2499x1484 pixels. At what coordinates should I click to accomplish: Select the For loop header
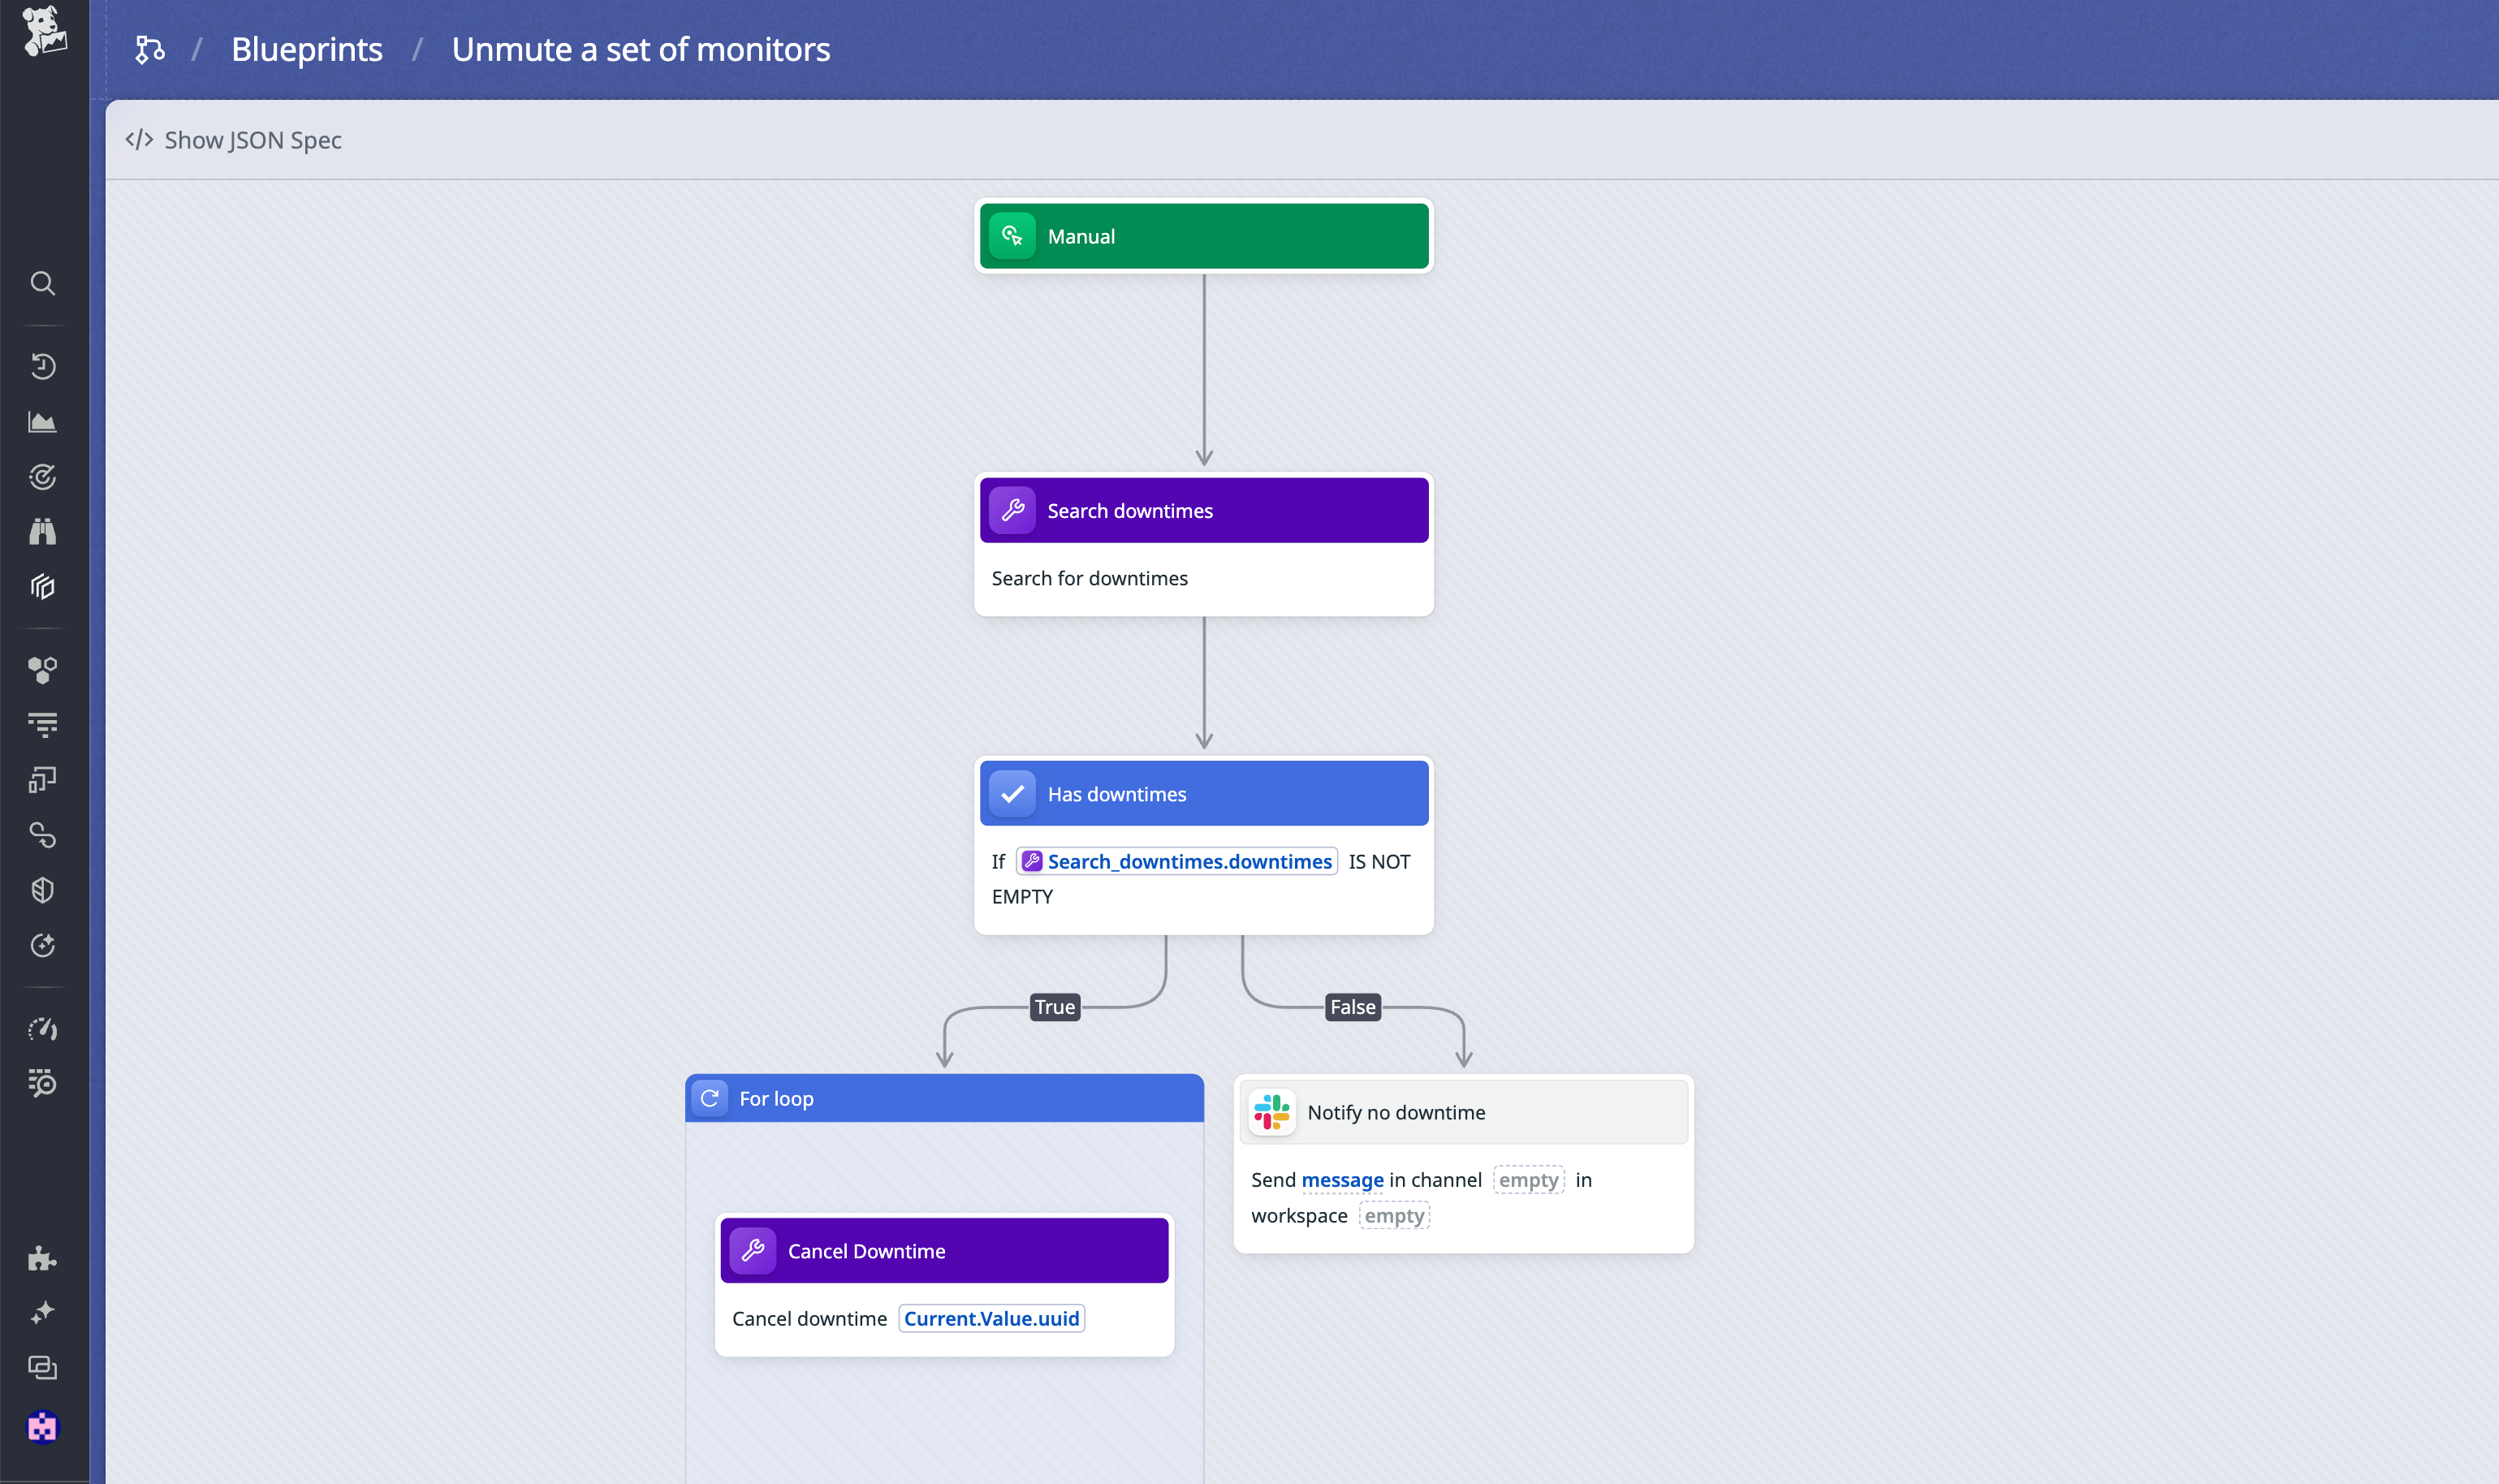(943, 1099)
